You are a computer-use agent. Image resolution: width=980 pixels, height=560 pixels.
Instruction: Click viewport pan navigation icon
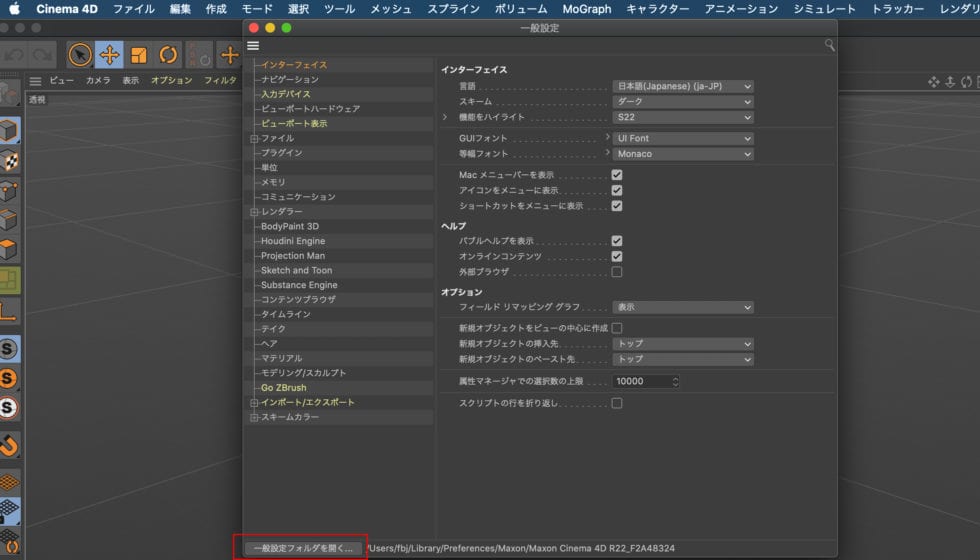[934, 82]
